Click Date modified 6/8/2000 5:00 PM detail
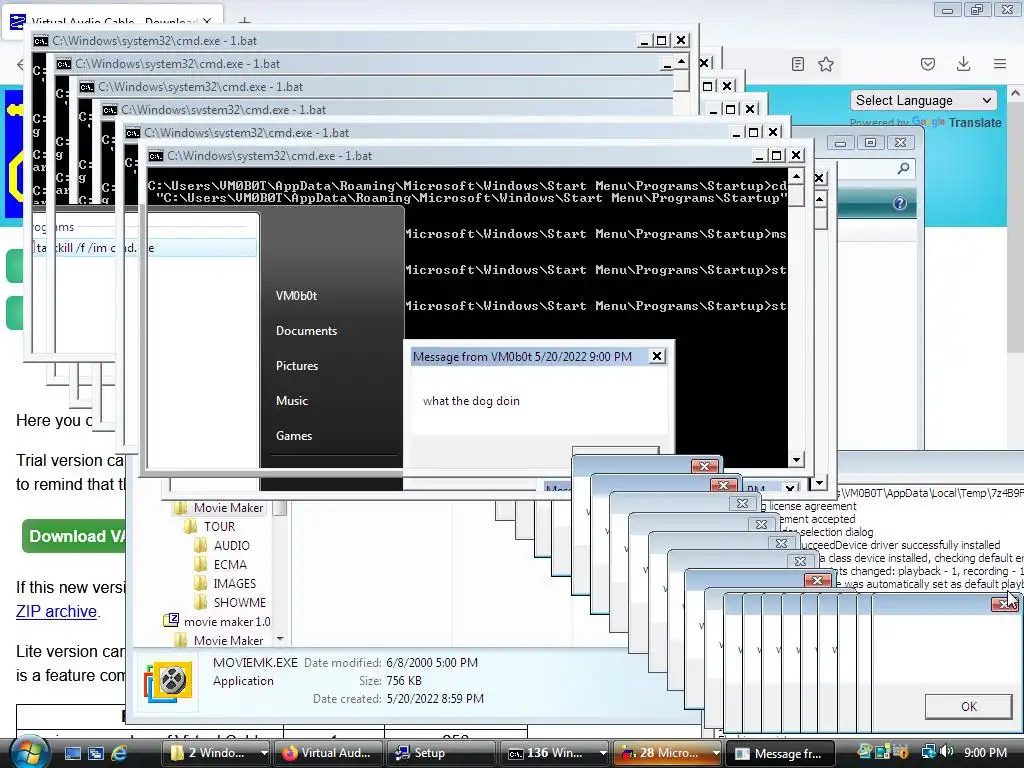Image resolution: width=1024 pixels, height=768 pixels. (x=391, y=663)
